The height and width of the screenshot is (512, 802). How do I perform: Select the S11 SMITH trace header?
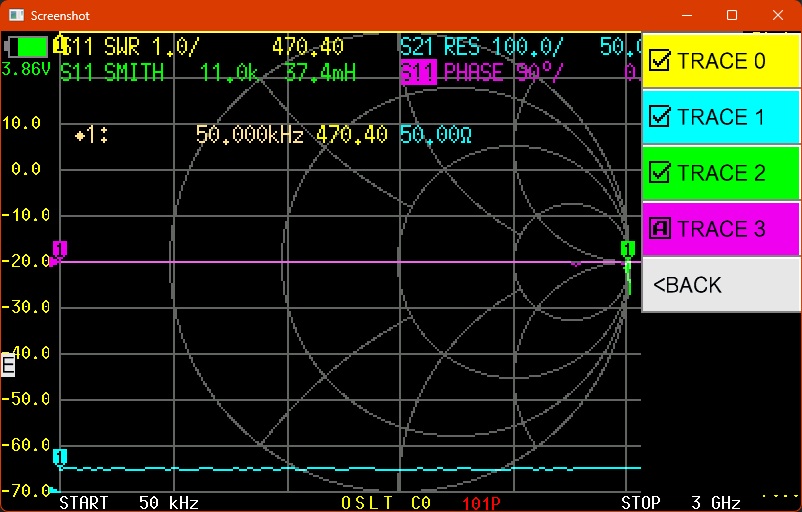pos(112,72)
